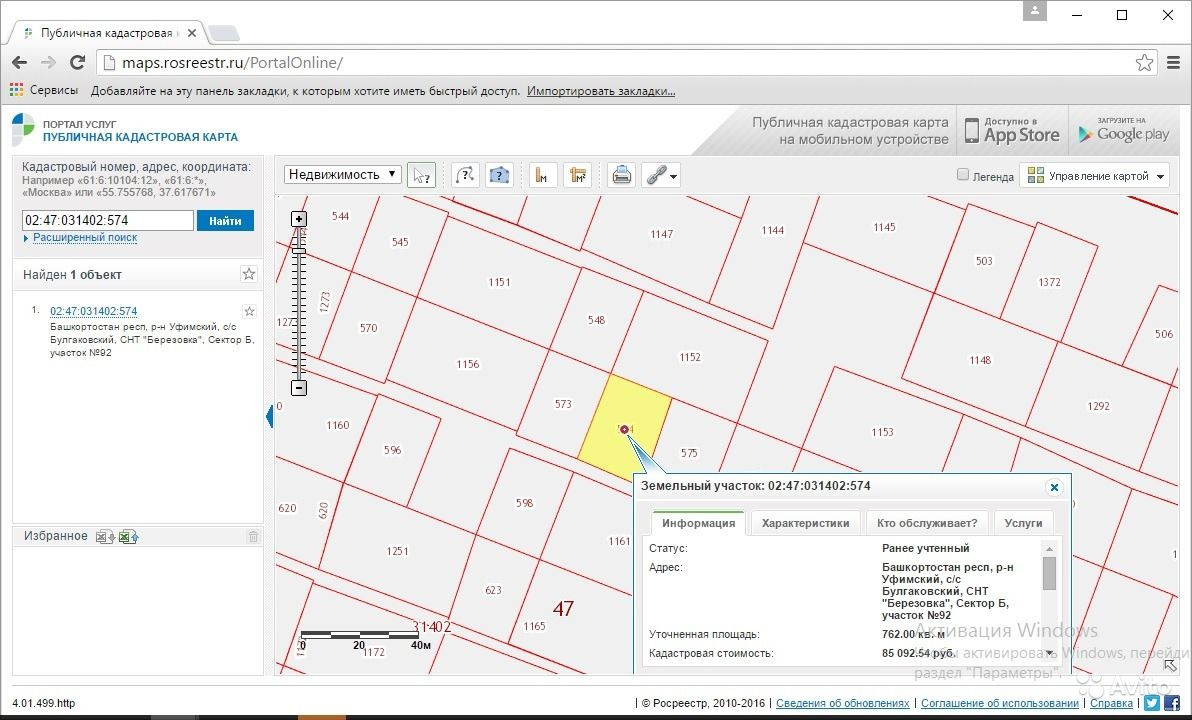Open the Кто обслуживает? tab
This screenshot has width=1192, height=720.
(x=926, y=523)
